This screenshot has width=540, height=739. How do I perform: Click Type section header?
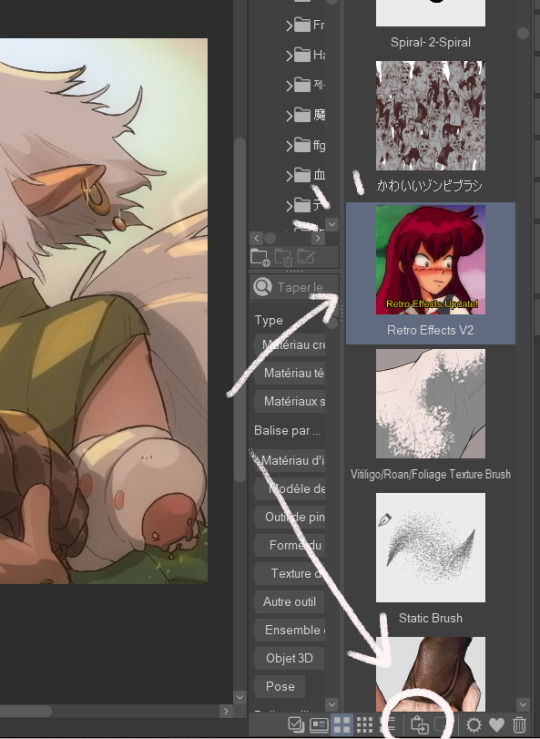coord(269,320)
